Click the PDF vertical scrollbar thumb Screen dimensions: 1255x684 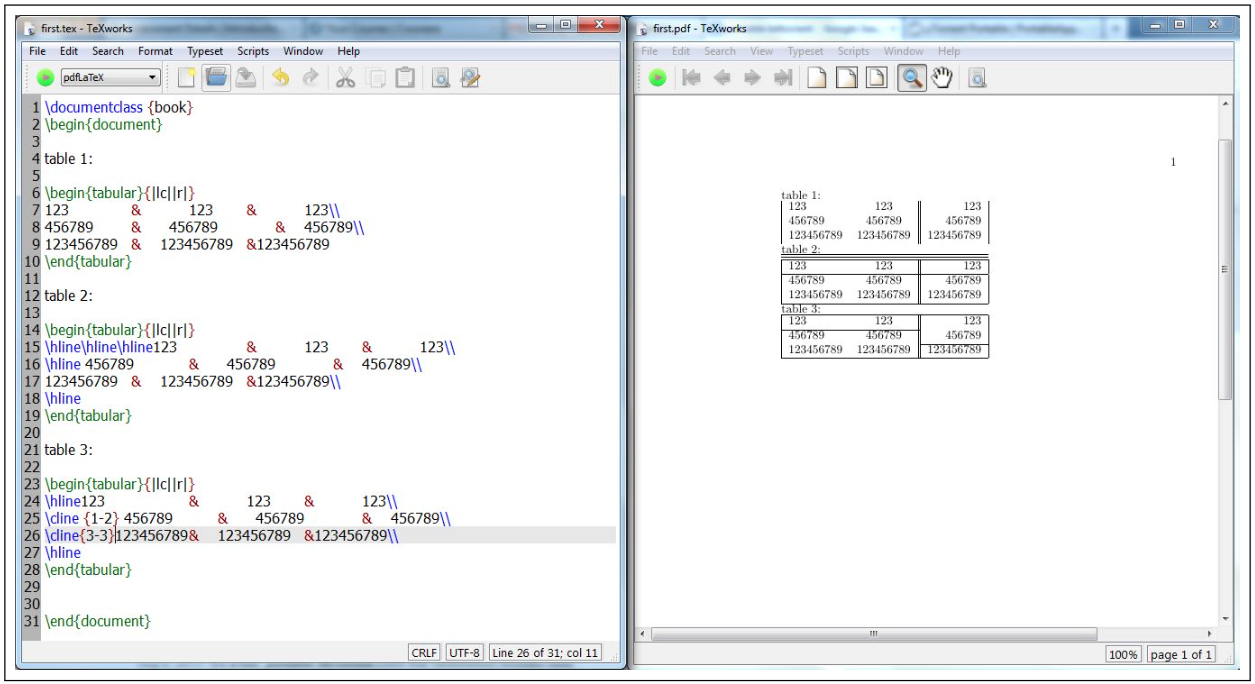point(1225,270)
